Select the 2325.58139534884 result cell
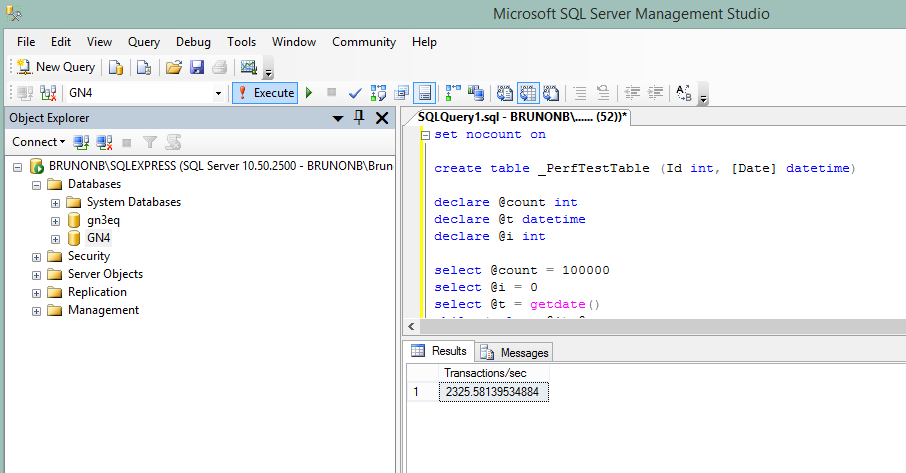The height and width of the screenshot is (473, 906). [493, 392]
